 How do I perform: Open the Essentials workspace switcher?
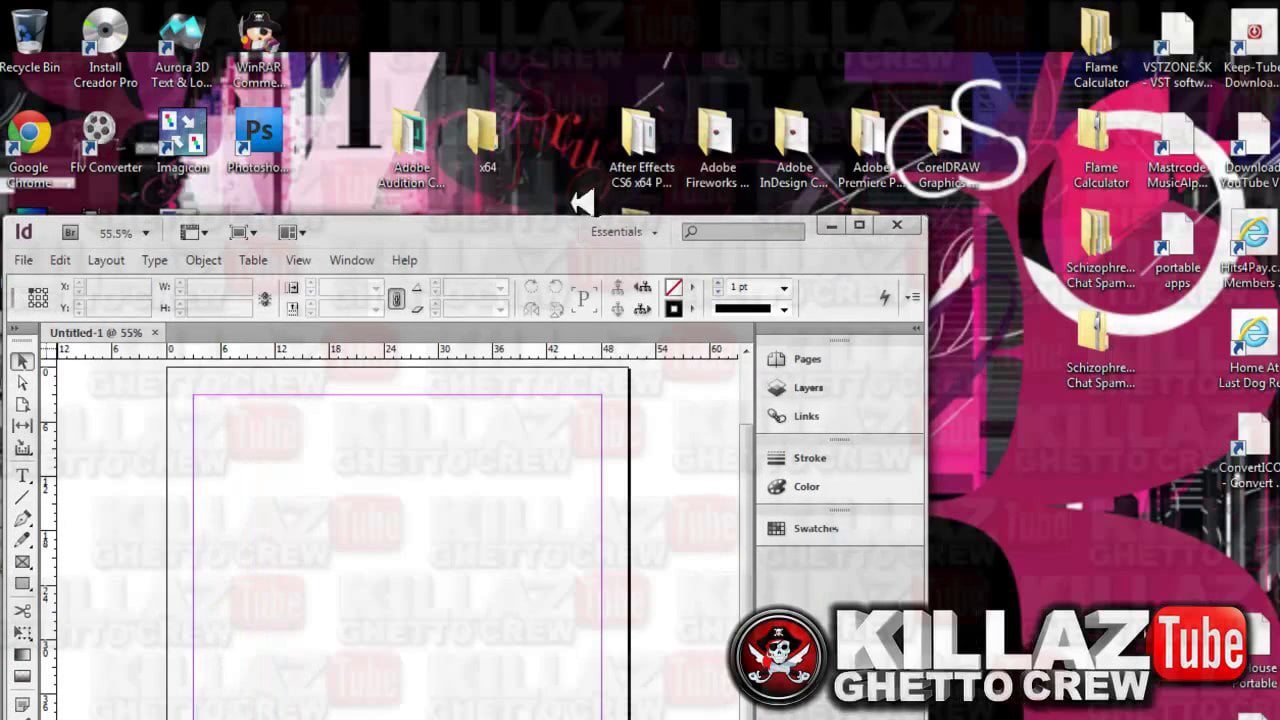625,232
